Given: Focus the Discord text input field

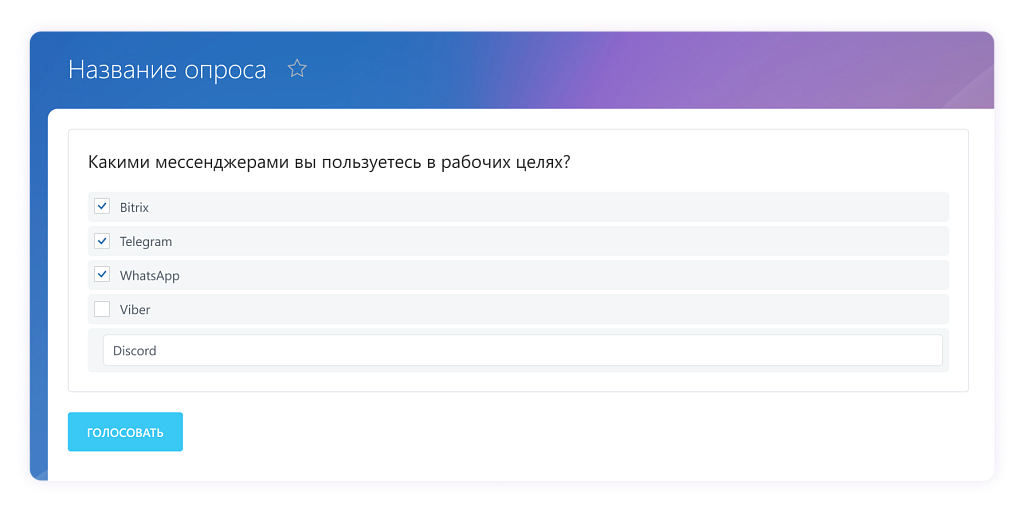Looking at the screenshot, I should click(522, 351).
